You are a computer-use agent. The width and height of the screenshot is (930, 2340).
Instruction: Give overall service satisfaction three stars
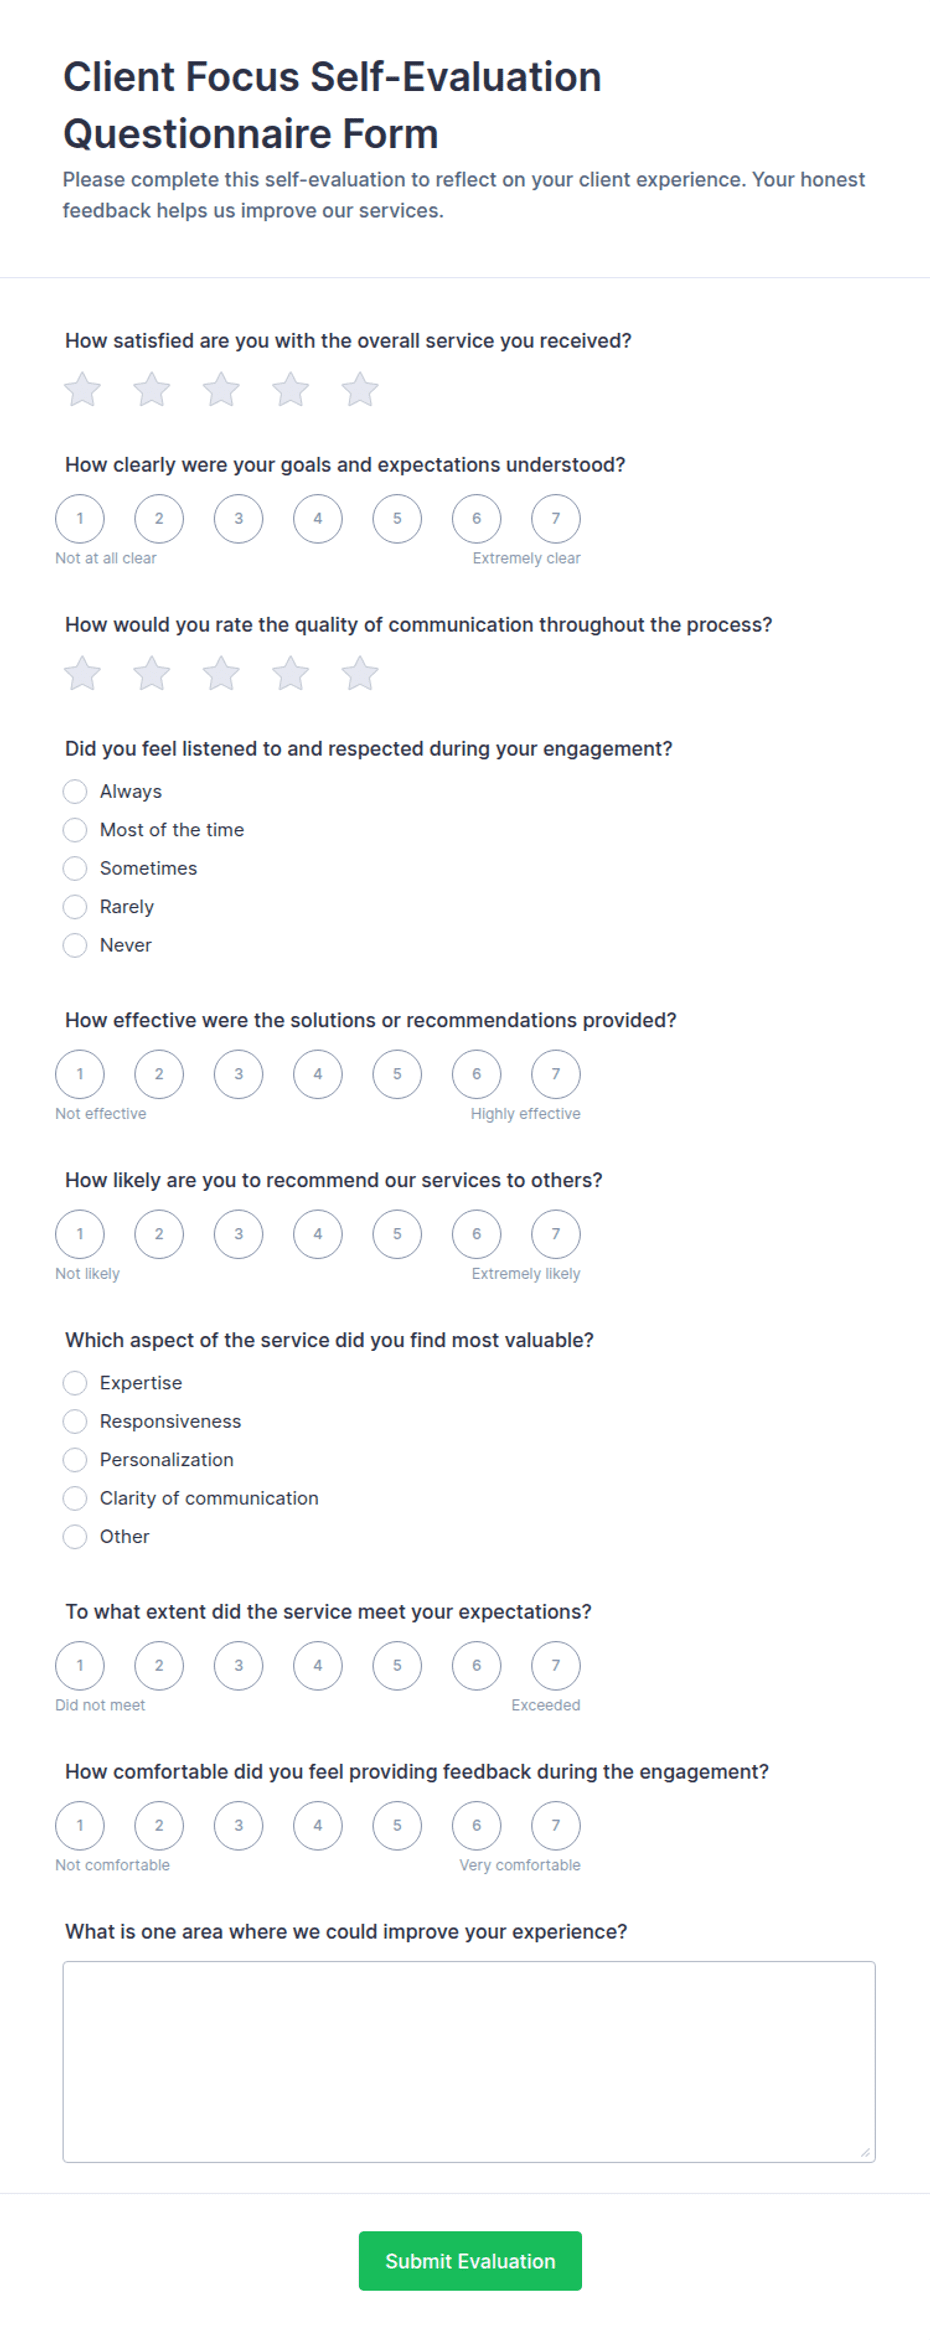(x=221, y=389)
